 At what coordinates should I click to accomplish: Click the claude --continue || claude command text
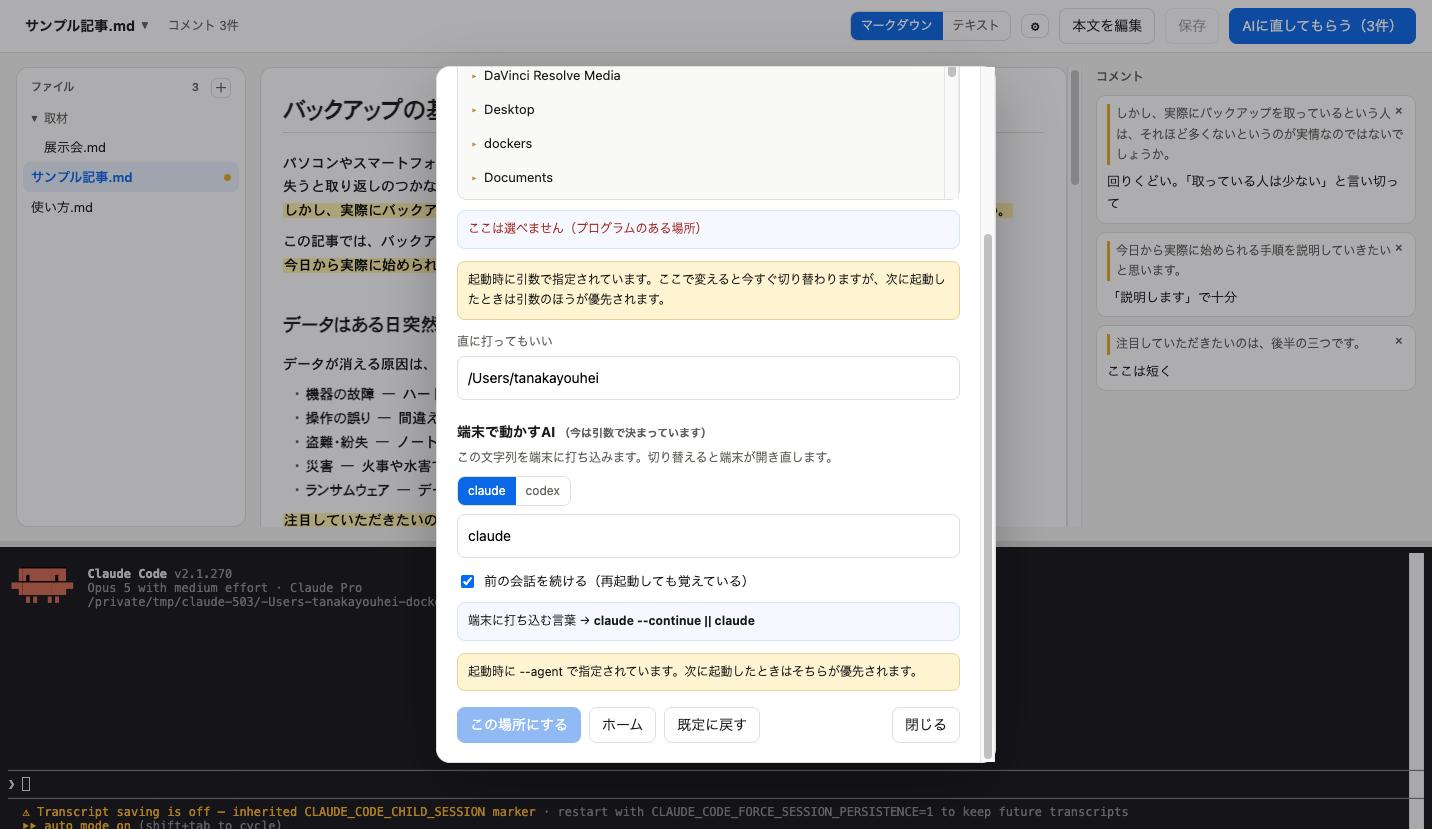pyautogui.click(x=674, y=621)
